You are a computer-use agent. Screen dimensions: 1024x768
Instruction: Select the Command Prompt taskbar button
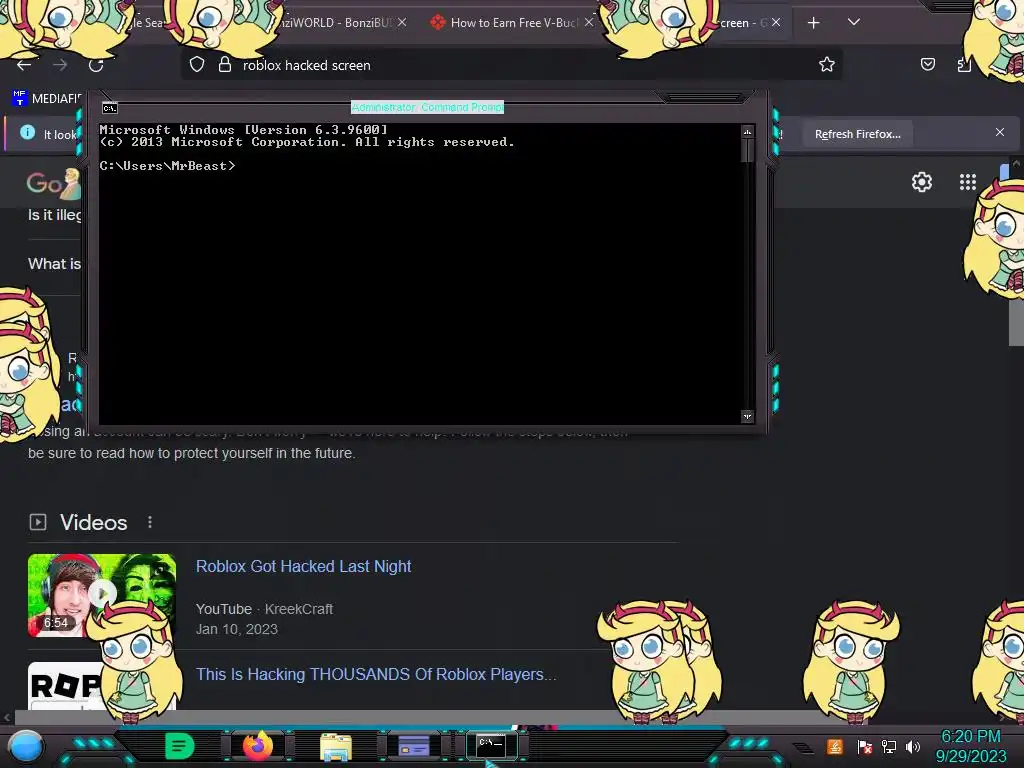coord(491,745)
